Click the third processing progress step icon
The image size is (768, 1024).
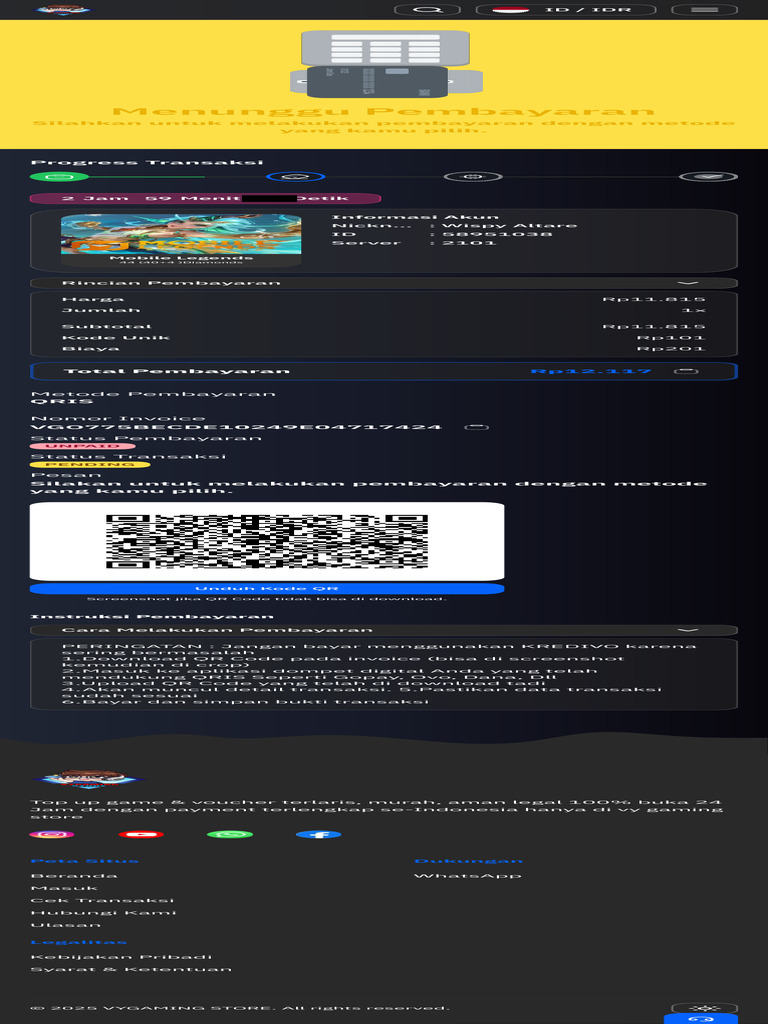(x=473, y=176)
